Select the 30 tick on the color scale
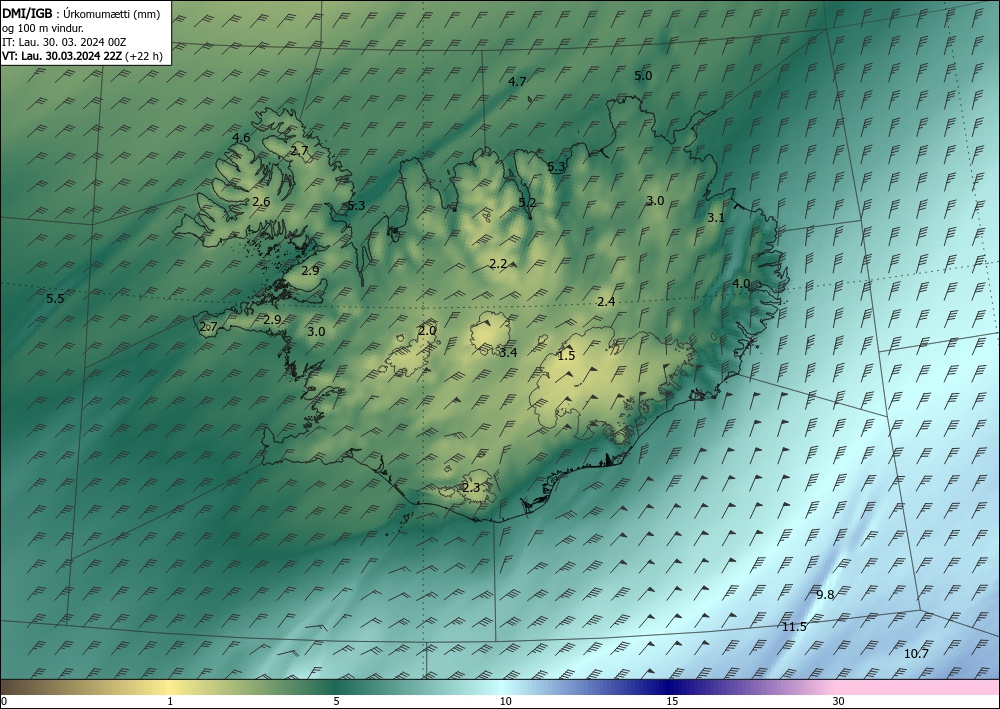 (x=839, y=701)
